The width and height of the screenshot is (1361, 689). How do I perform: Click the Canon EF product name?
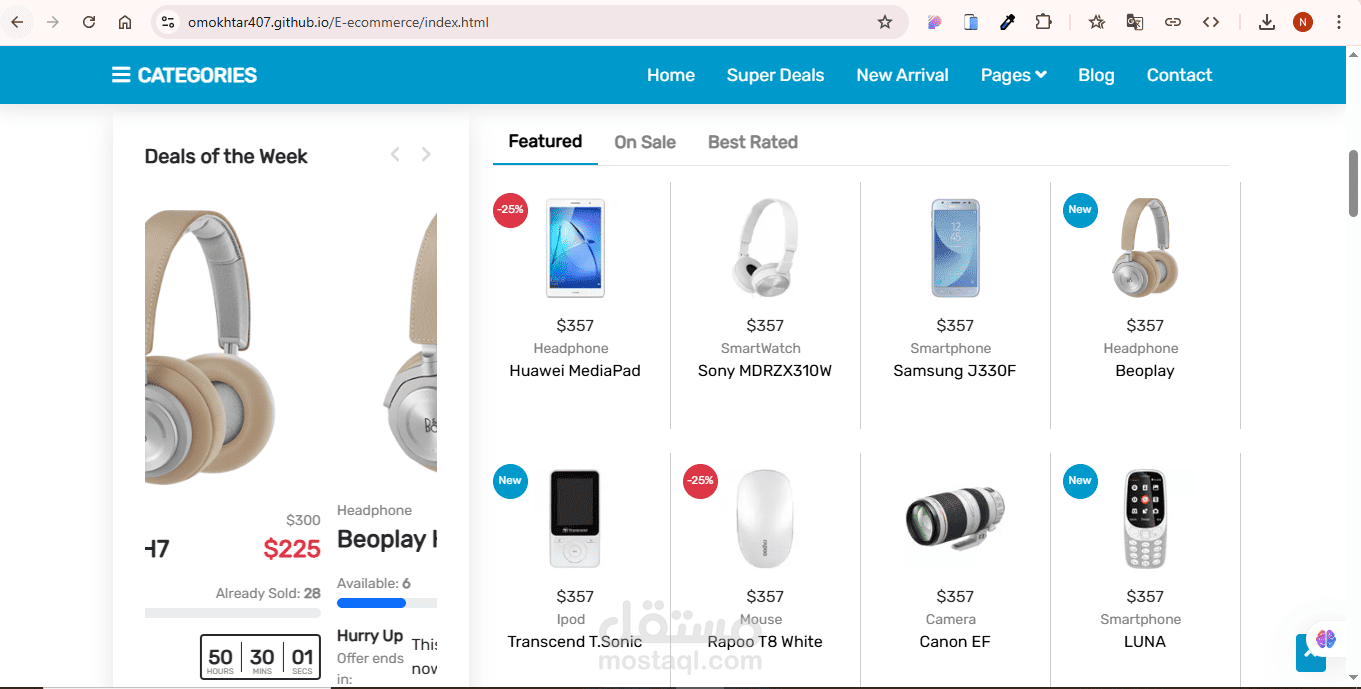(955, 642)
